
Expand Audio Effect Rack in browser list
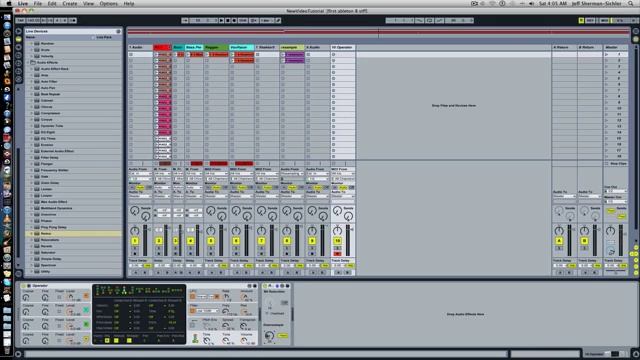[32, 69]
